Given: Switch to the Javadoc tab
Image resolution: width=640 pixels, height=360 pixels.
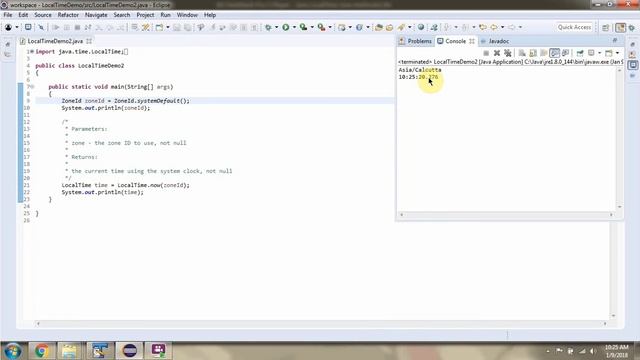Looking at the screenshot, I should pyautogui.click(x=495, y=41).
